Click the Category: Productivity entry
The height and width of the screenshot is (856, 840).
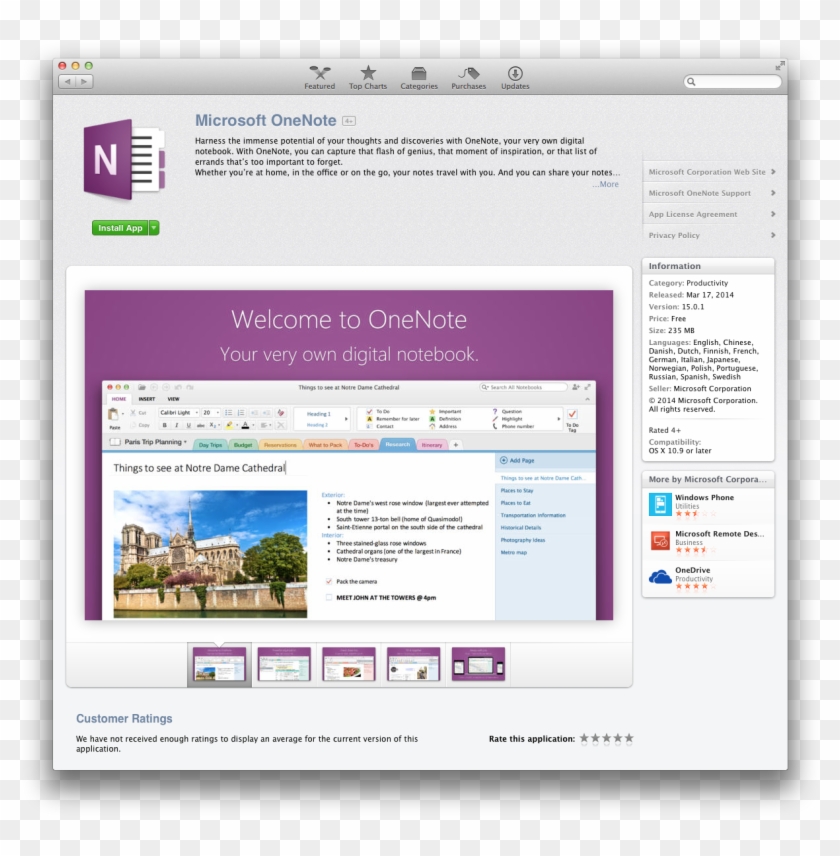(688, 283)
